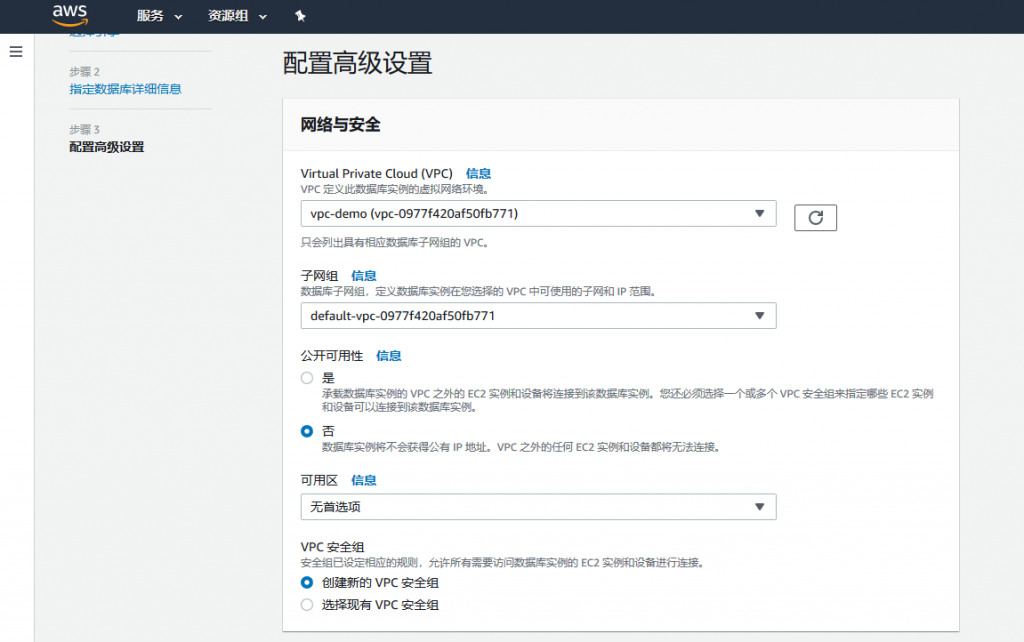Image resolution: width=1024 pixels, height=642 pixels.
Task: Expand the default-vpc subnet group dropdown
Action: 538,316
